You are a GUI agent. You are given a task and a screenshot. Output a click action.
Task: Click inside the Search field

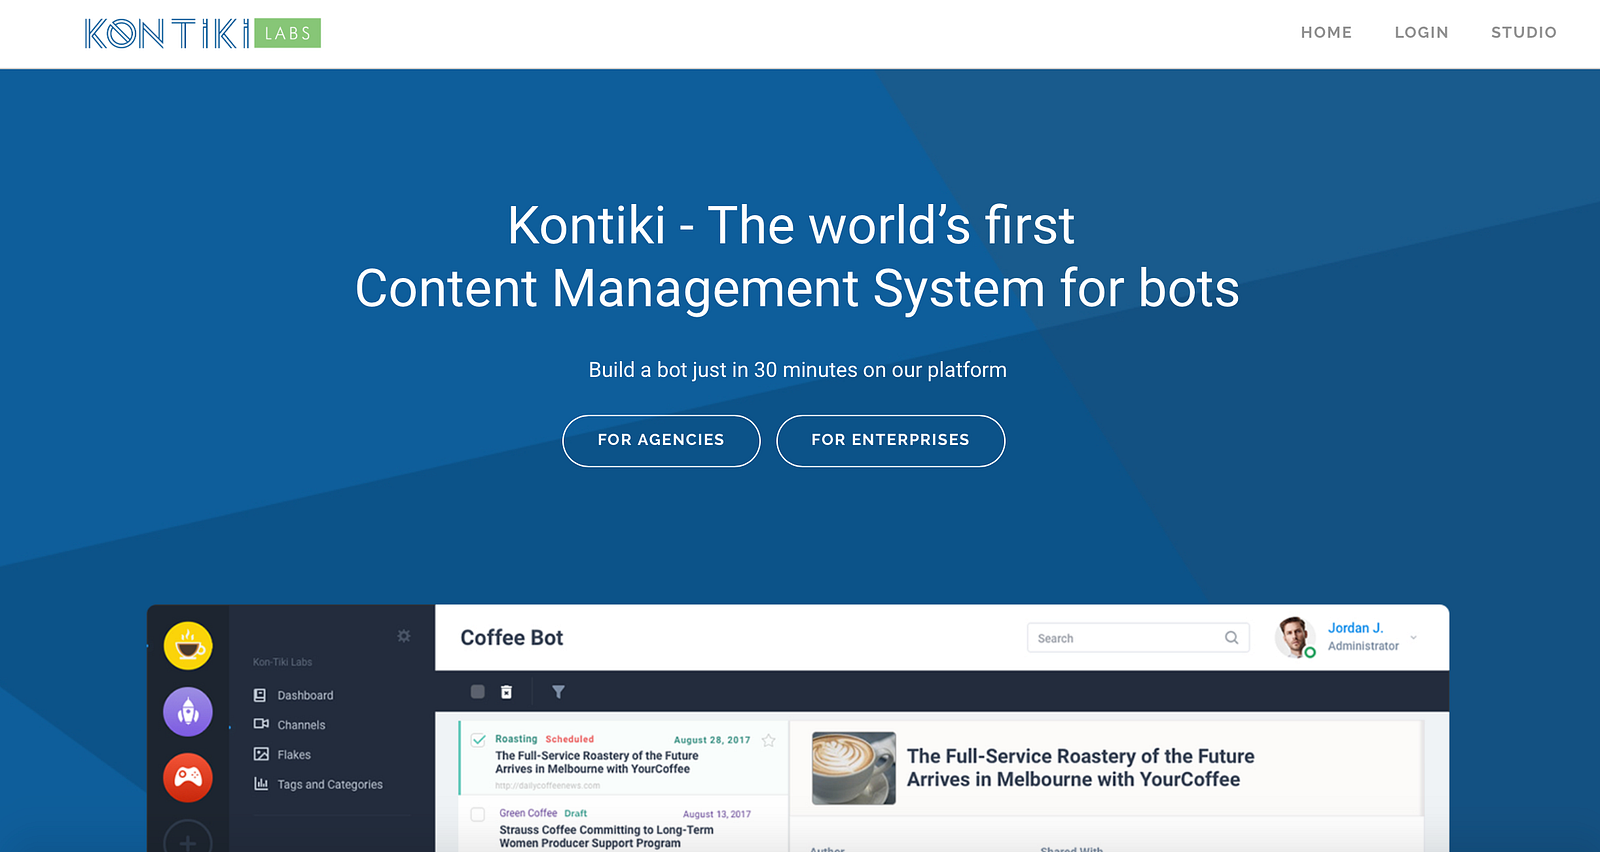(x=1138, y=638)
